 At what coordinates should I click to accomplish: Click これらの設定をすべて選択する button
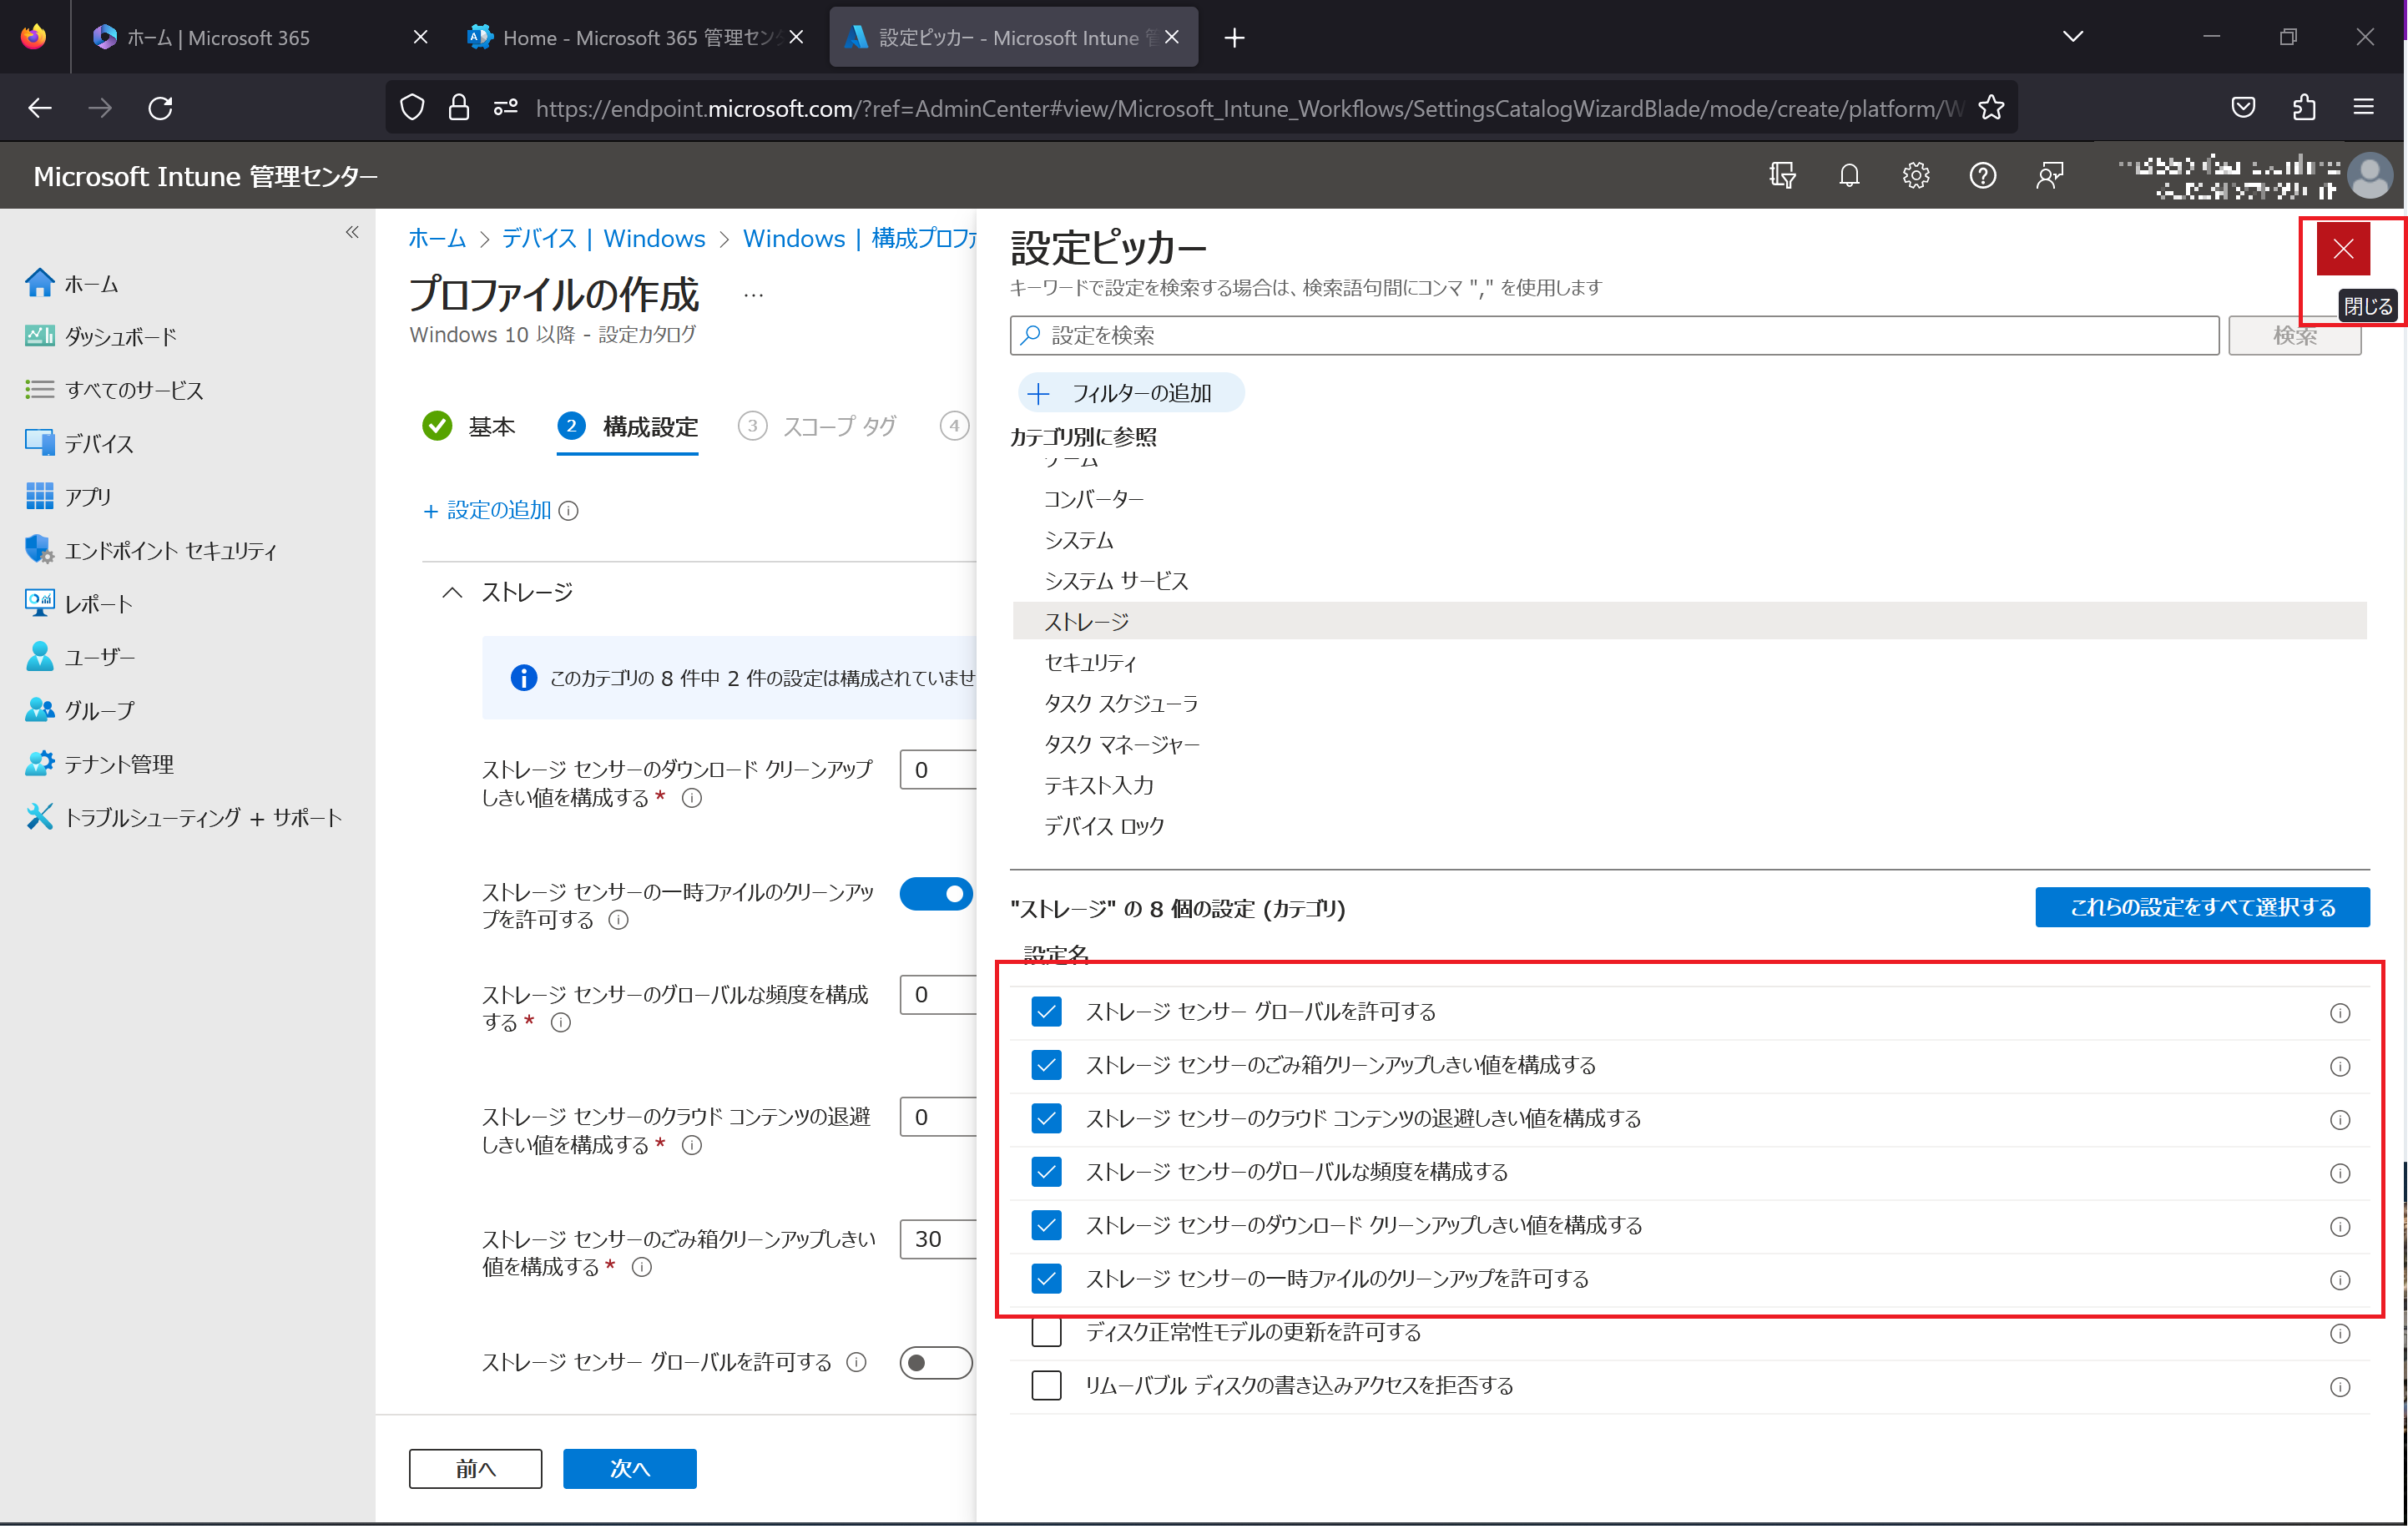point(2202,907)
